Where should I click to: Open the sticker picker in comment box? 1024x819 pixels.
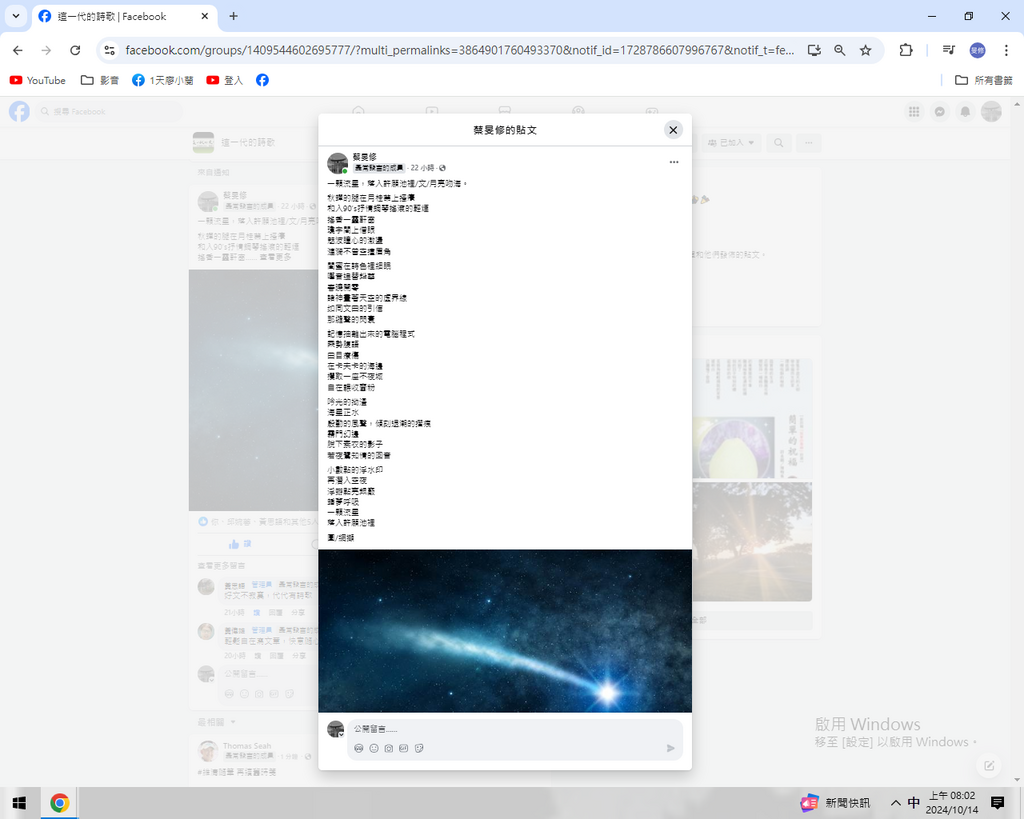click(x=419, y=748)
